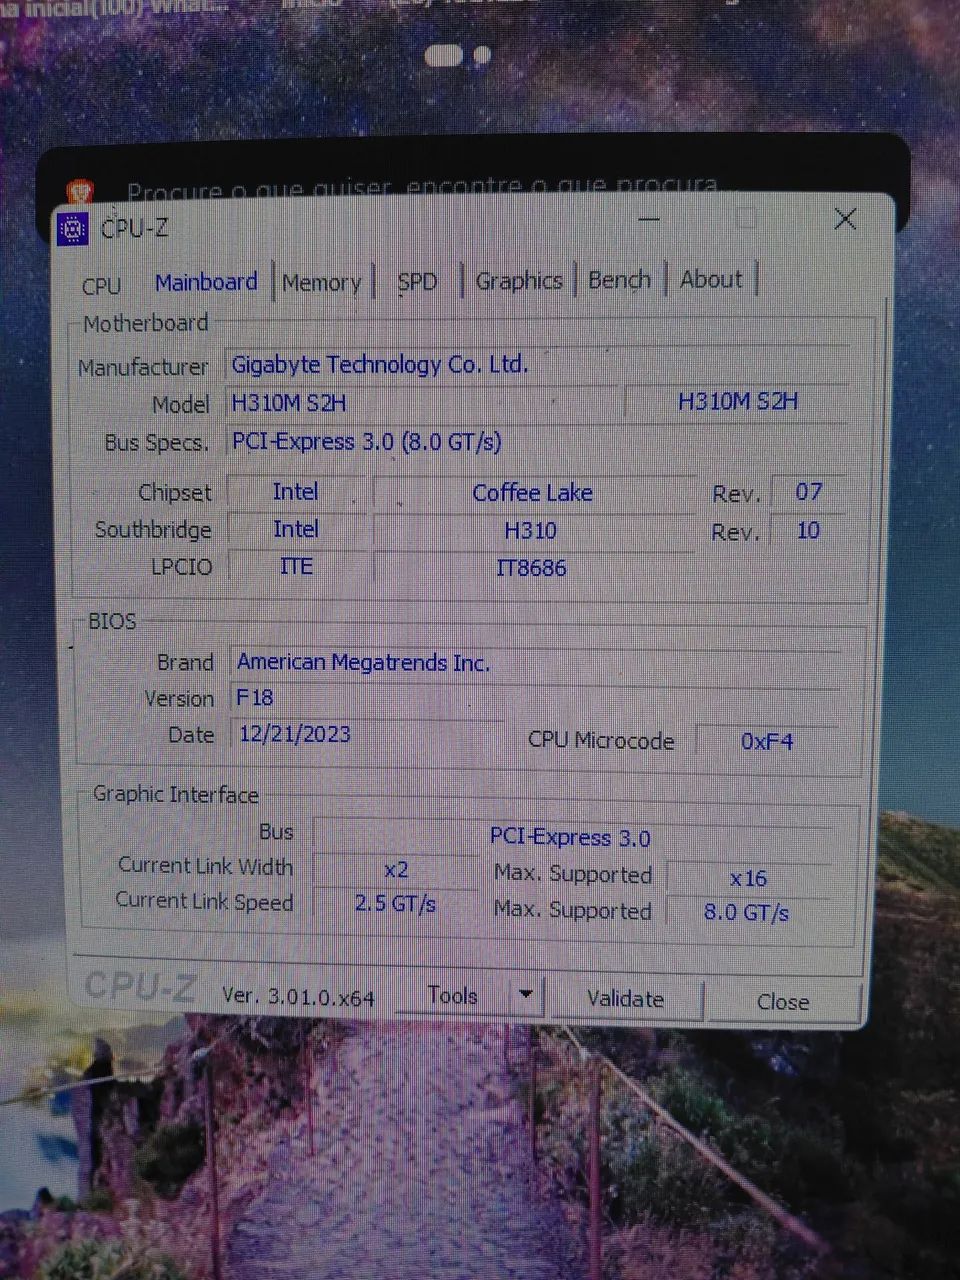Go to the About tab

[x=711, y=279]
